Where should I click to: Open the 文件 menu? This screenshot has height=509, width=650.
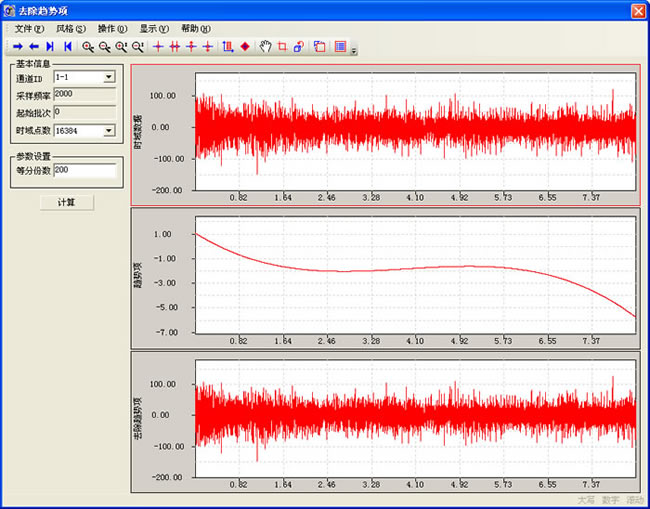coord(30,28)
